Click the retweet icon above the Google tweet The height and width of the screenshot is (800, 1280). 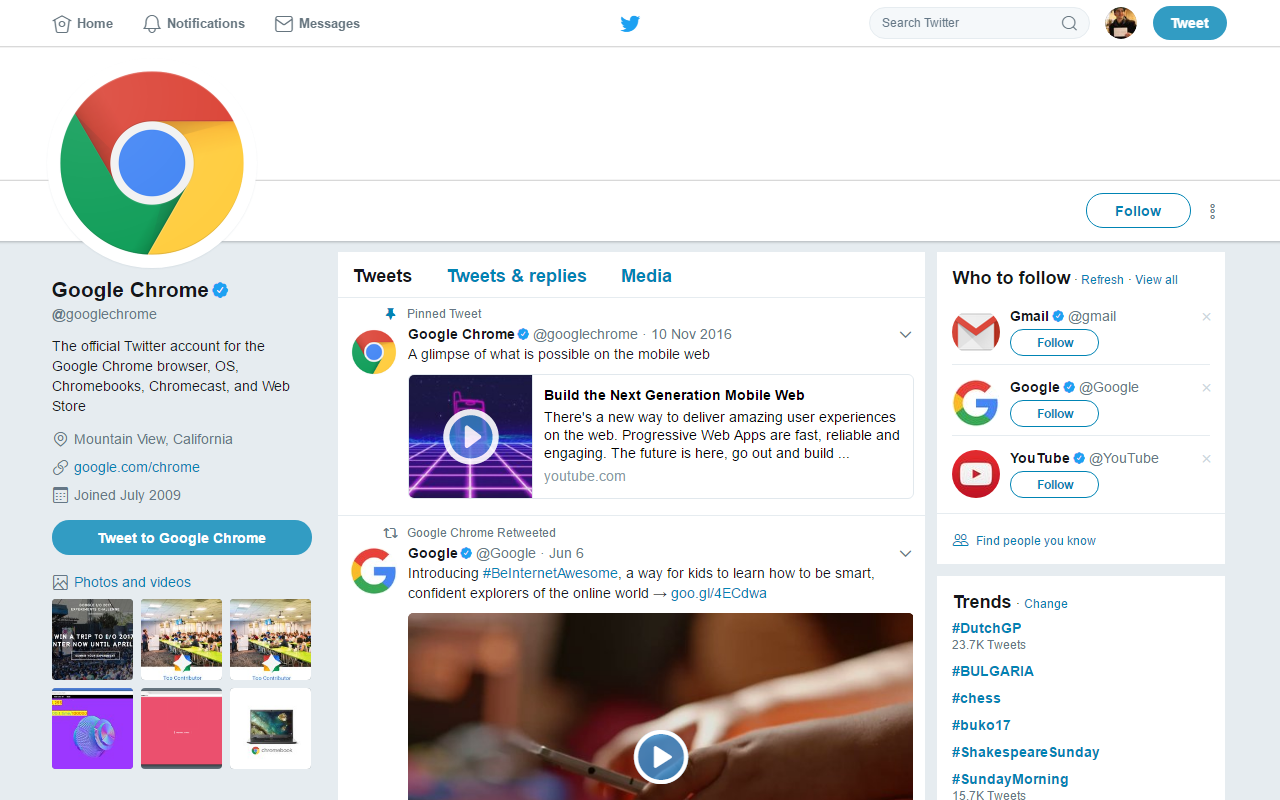(390, 532)
